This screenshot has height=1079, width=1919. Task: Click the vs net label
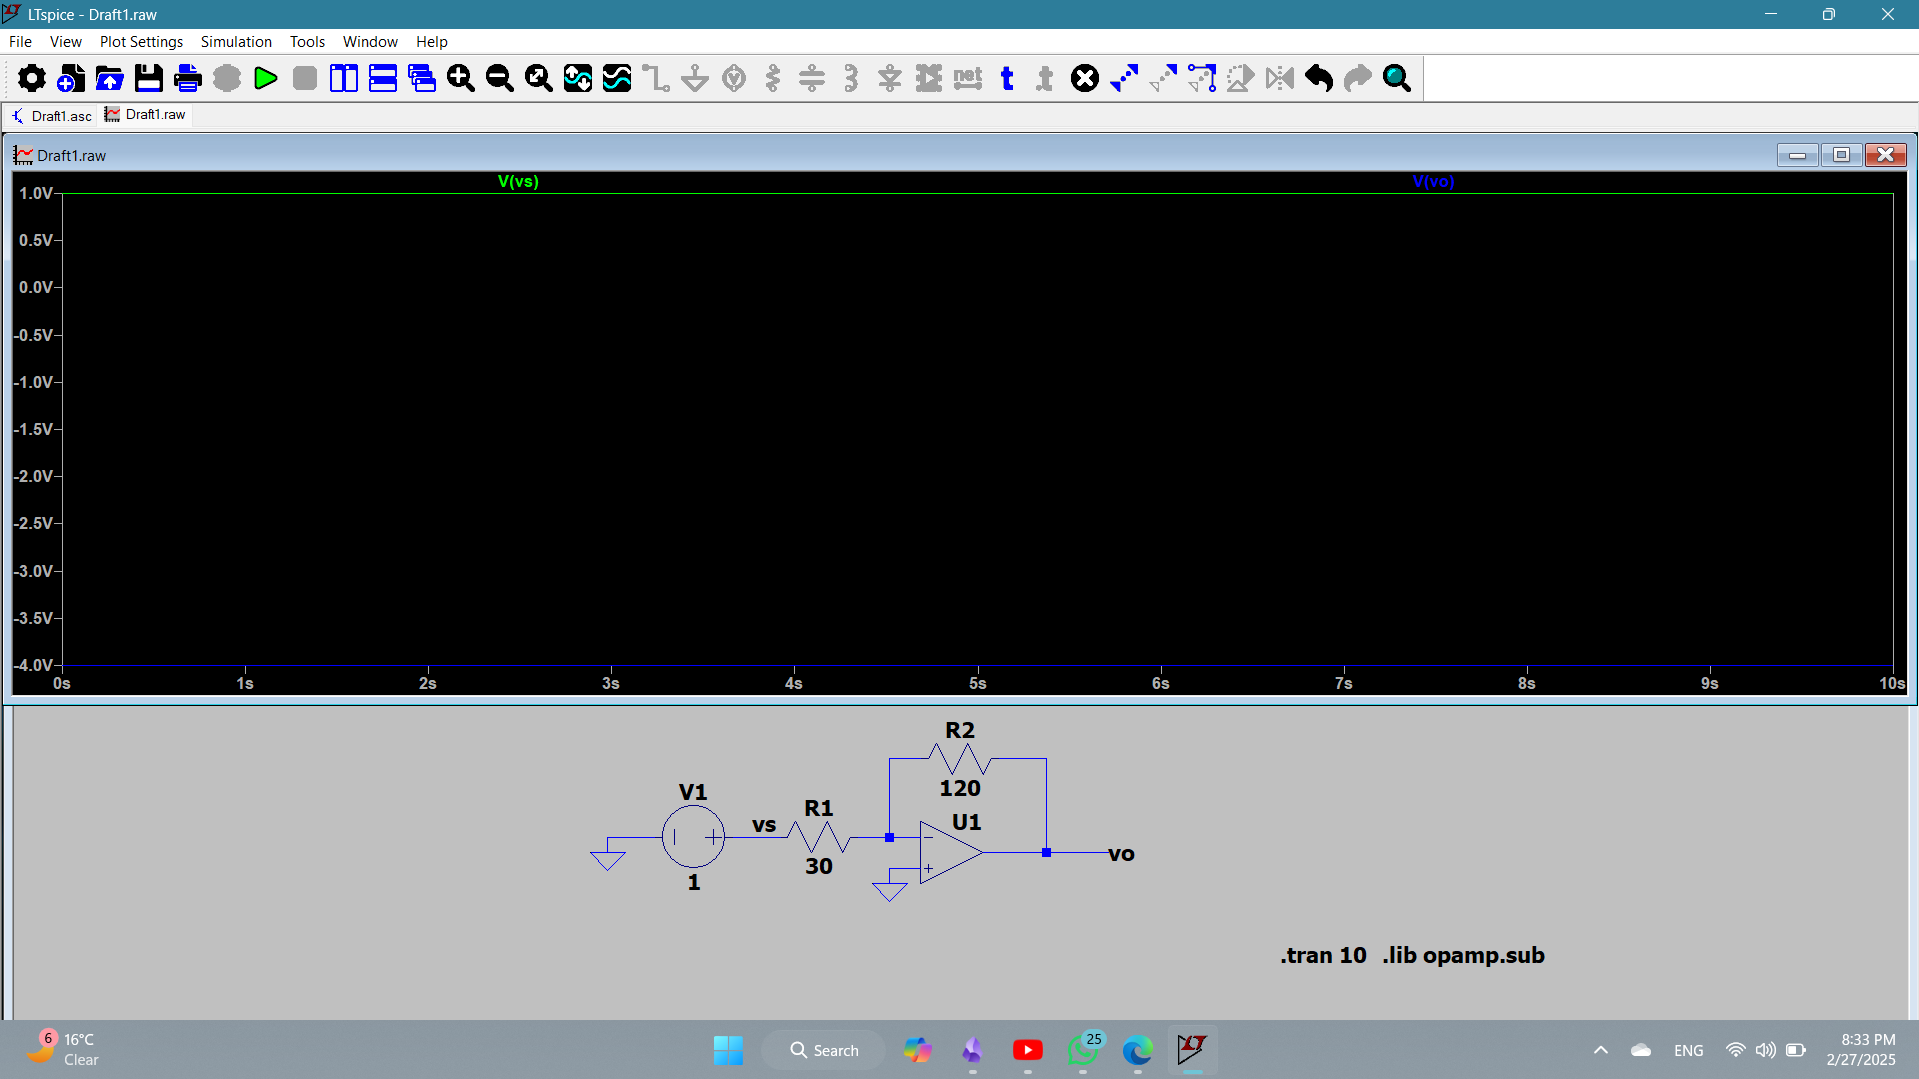click(764, 825)
